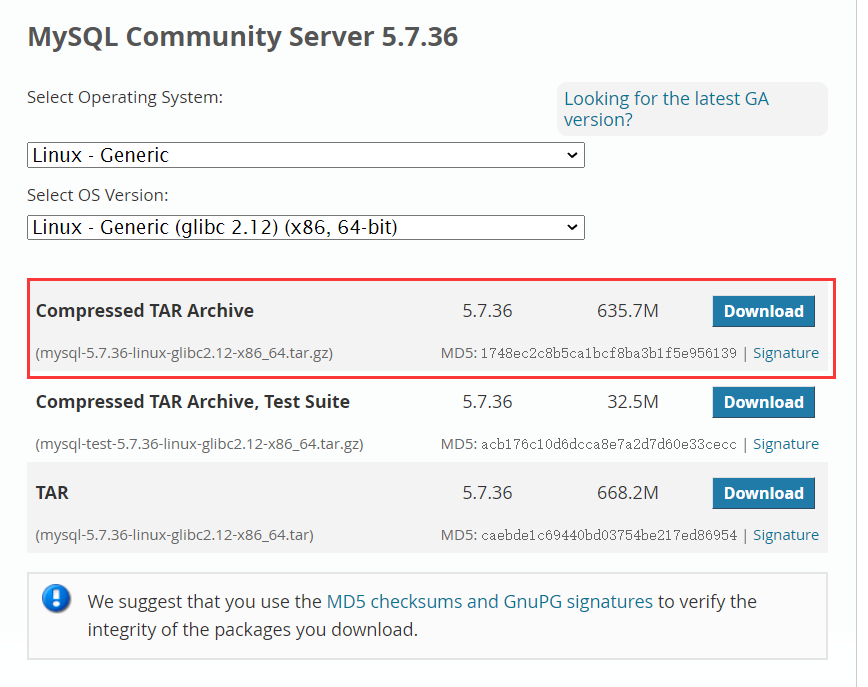Select filename mysql-5.7.36-linux-glibc2.12-x86_64.tar.gz text

click(184, 353)
